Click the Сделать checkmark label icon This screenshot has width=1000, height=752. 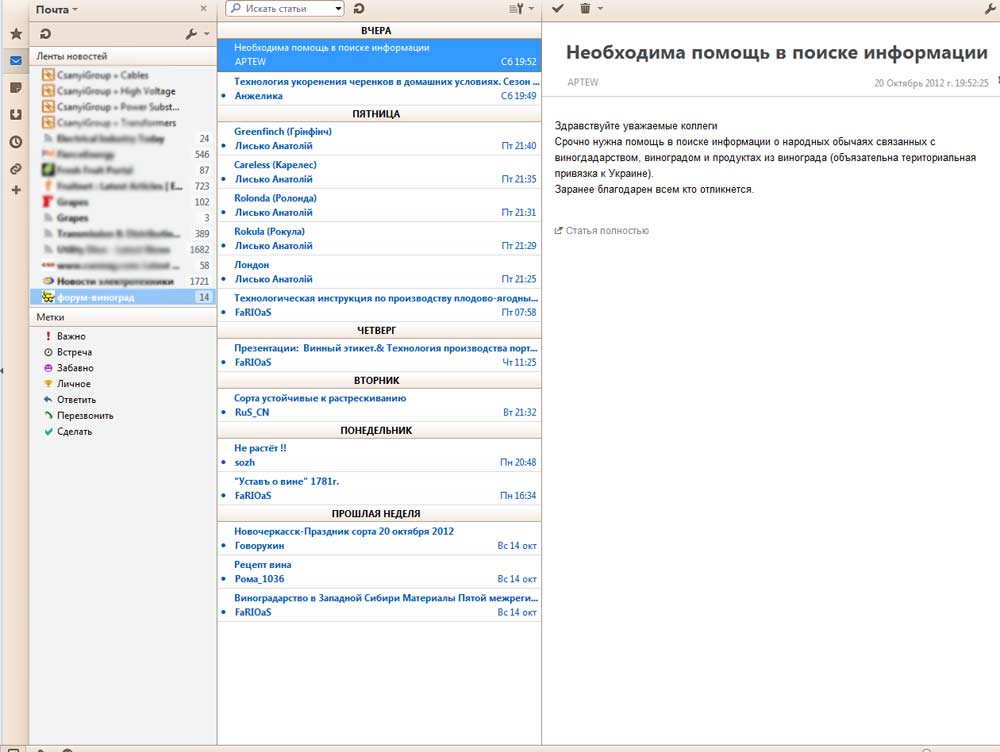pyautogui.click(x=48, y=431)
